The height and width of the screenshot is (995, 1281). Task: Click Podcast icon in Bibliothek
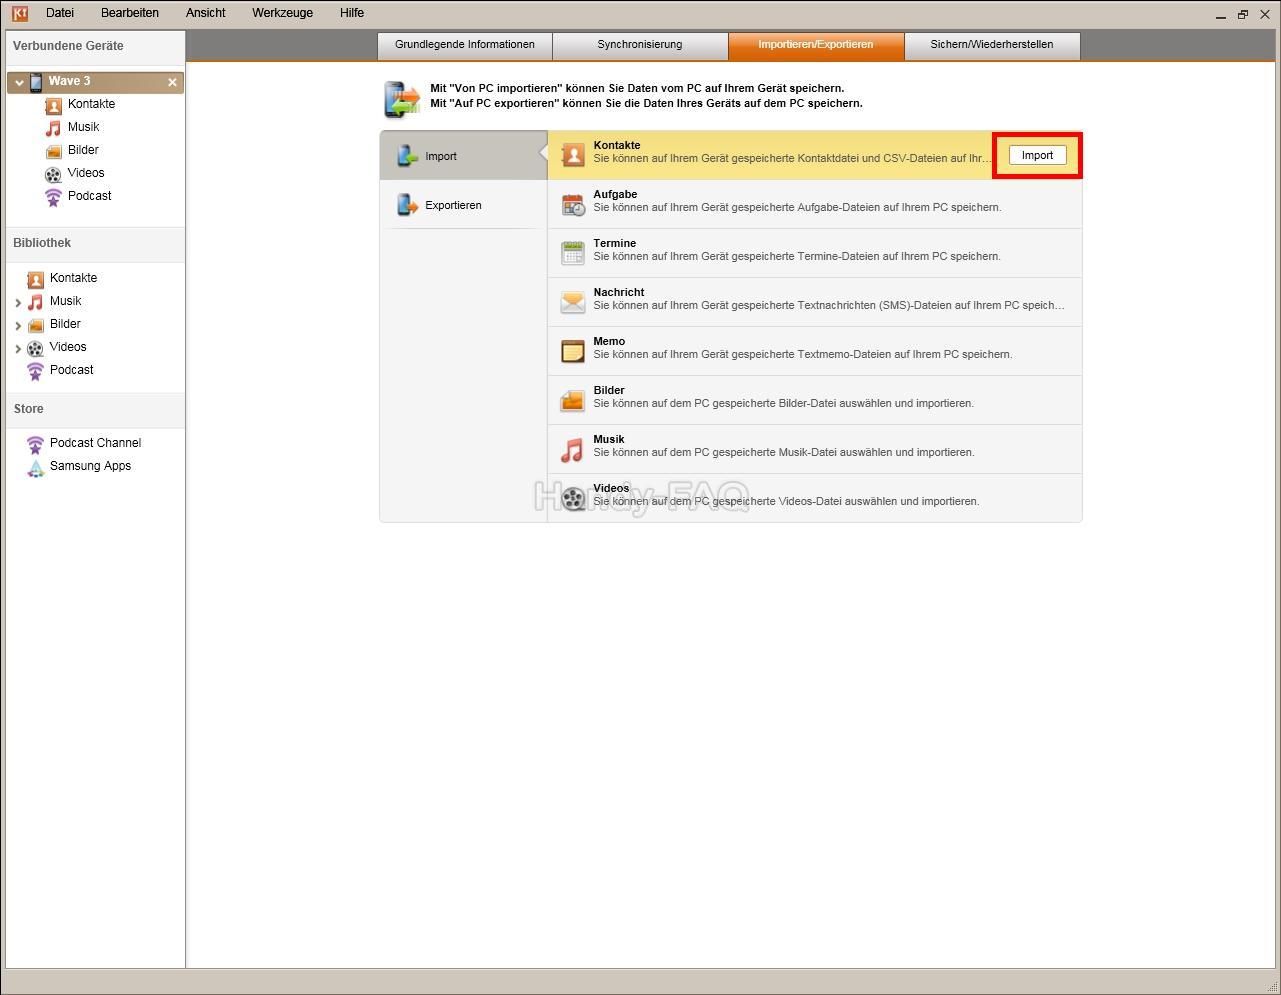[x=36, y=371]
